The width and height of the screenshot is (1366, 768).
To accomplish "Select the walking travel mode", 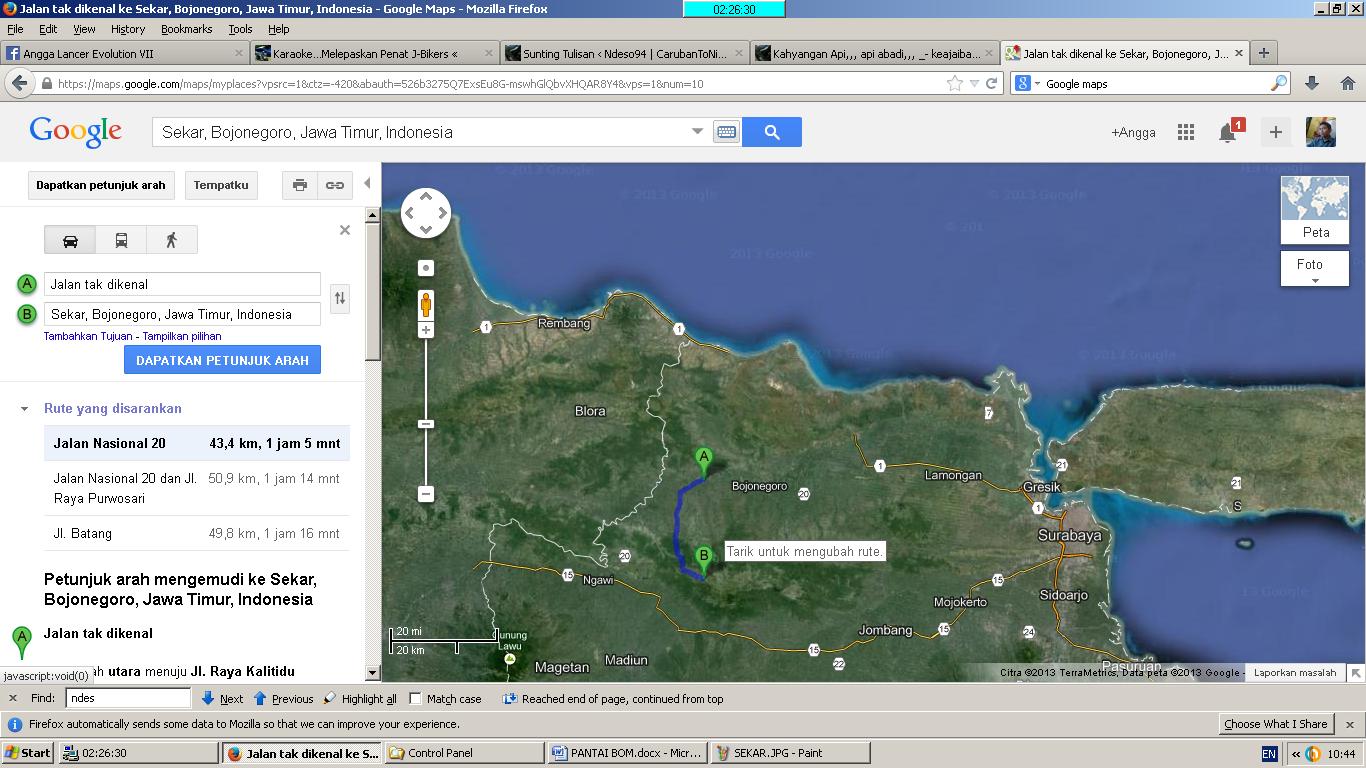I will tap(171, 240).
